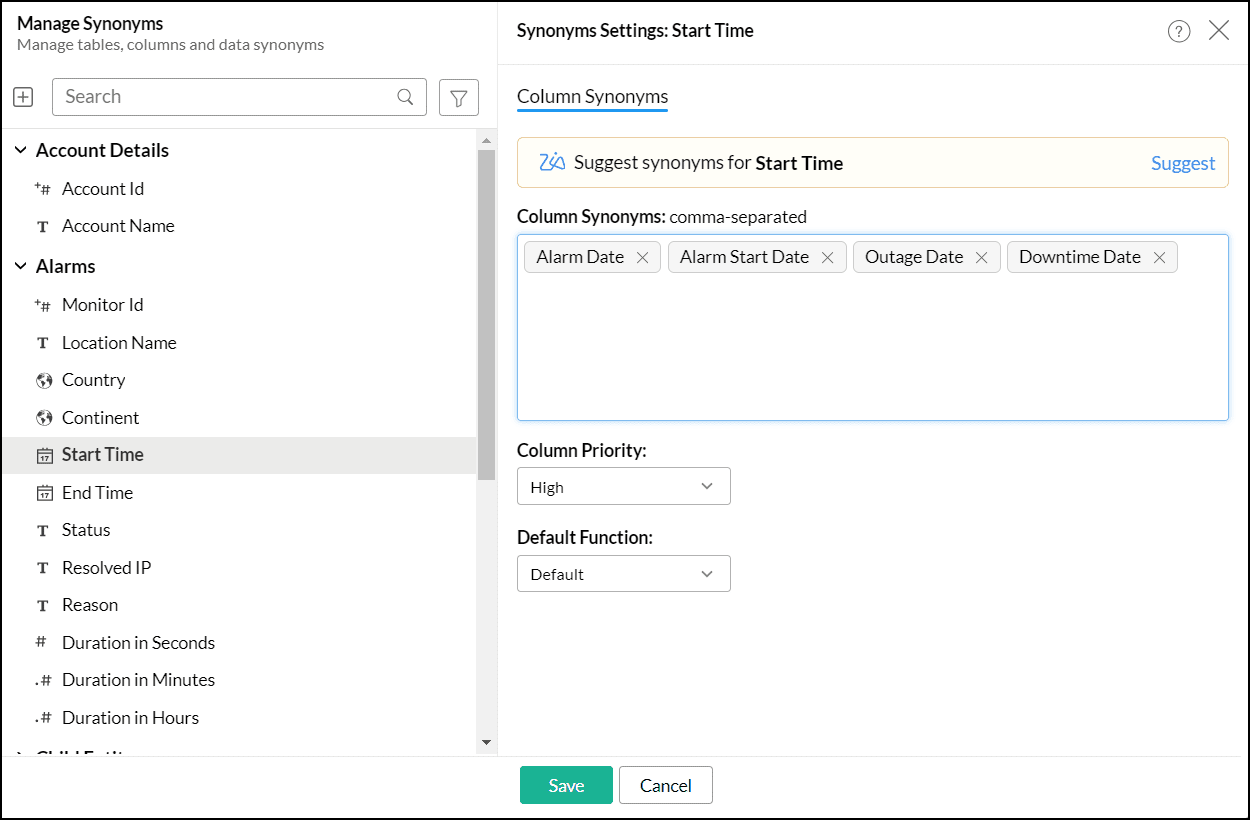Remove the Alarm Start Date synonym tag

pyautogui.click(x=828, y=258)
